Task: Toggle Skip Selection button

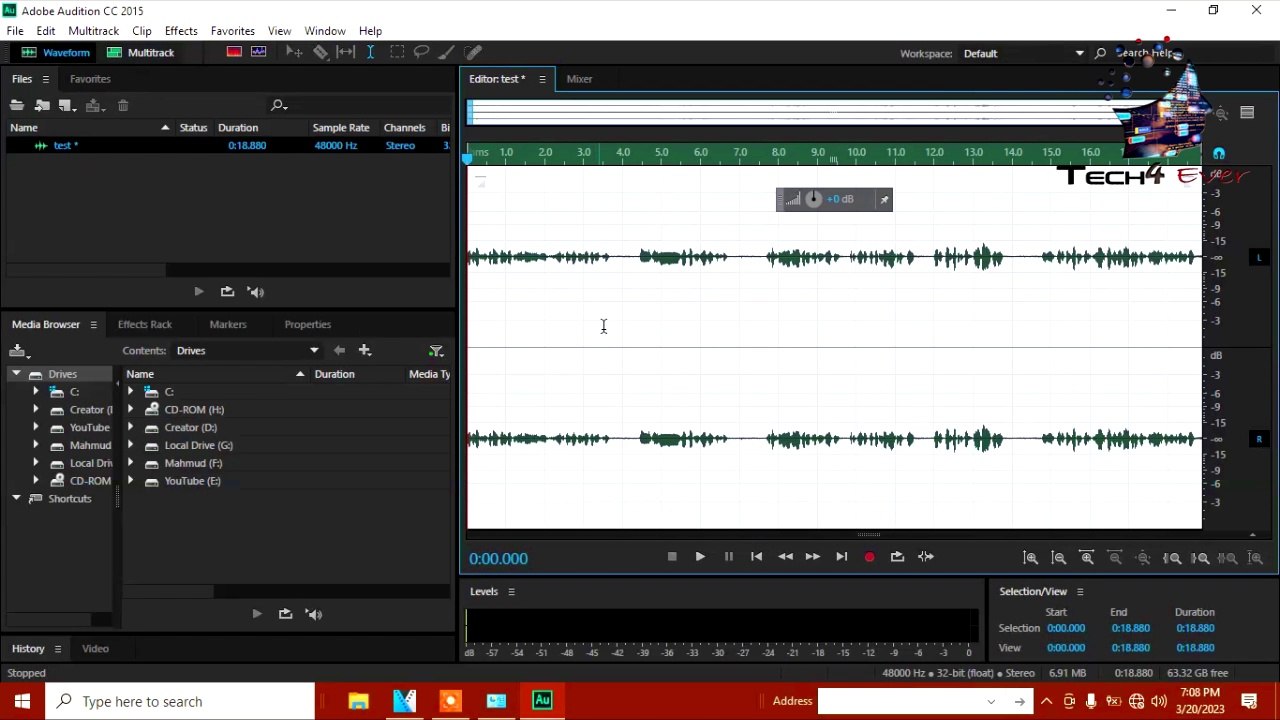Action: pos(926,557)
